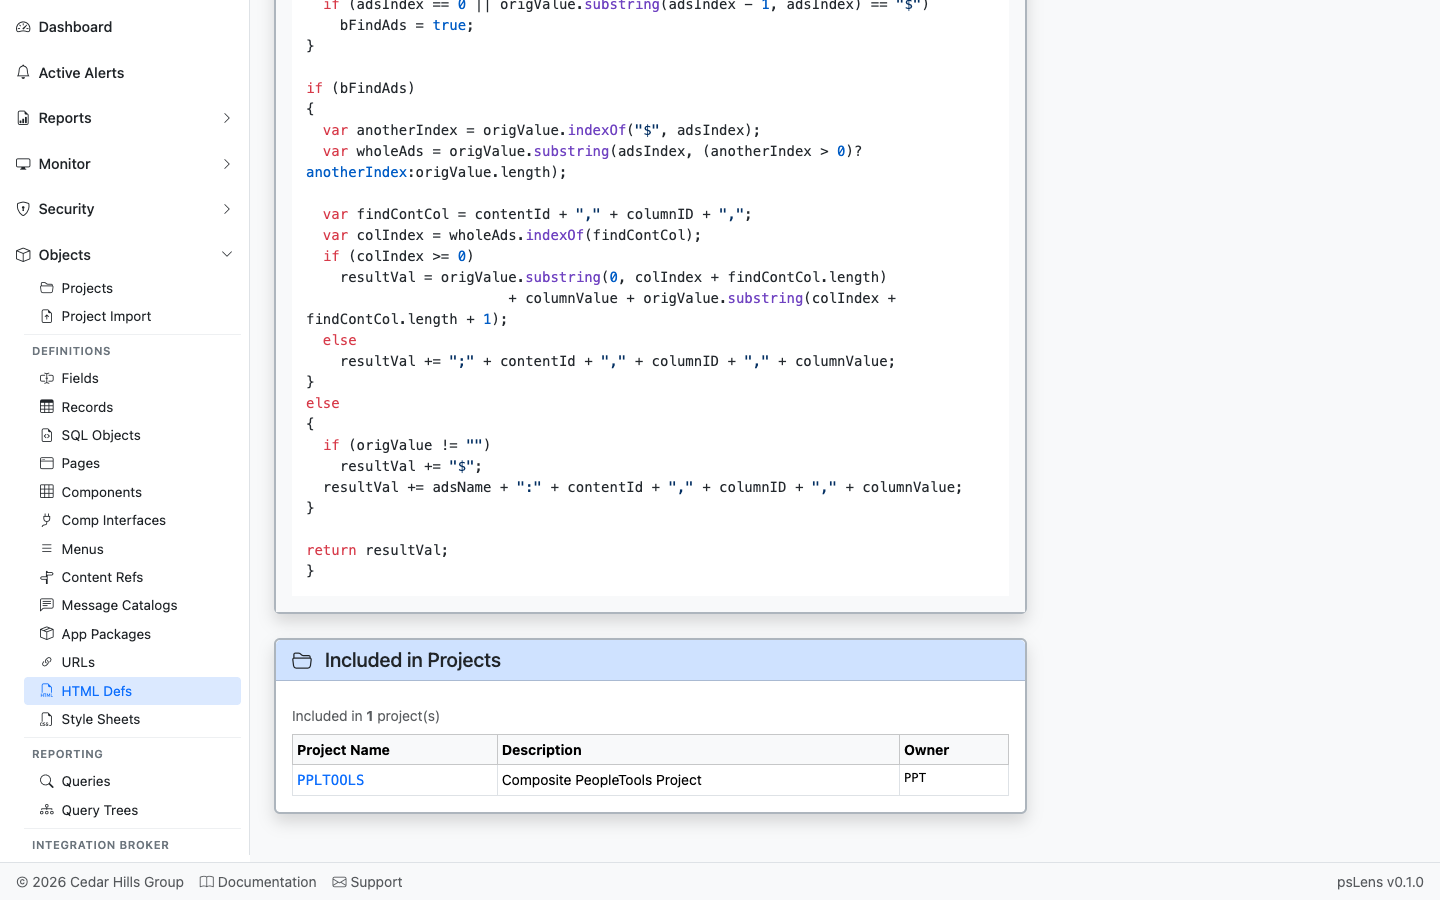Click '© 2026 Cedar Hills Group' footer text

pyautogui.click(x=100, y=882)
